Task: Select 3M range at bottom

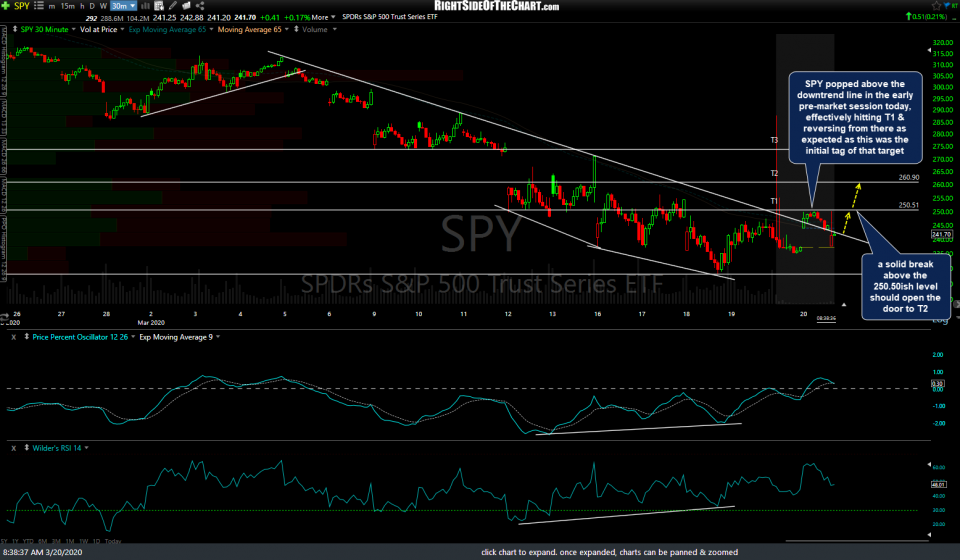Action: point(56,541)
